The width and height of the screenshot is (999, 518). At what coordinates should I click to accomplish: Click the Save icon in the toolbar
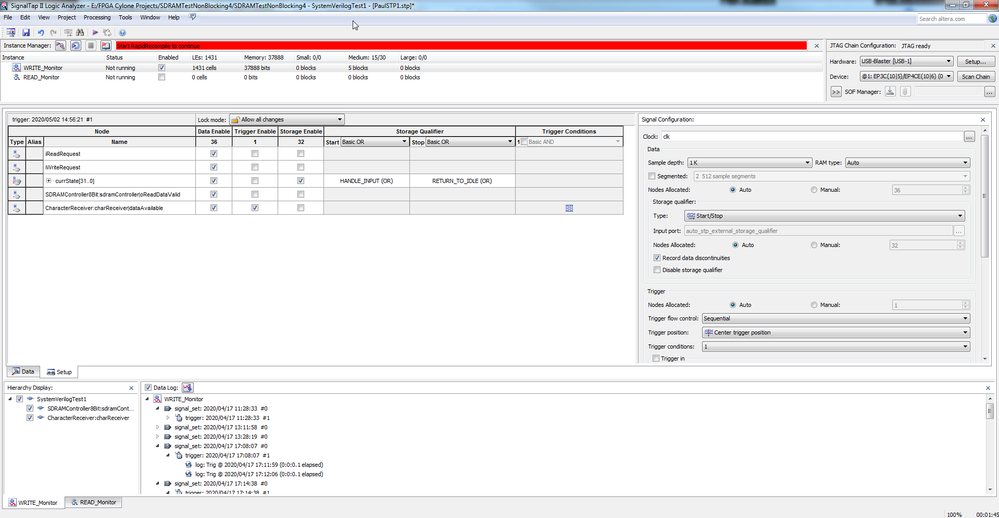point(26,32)
